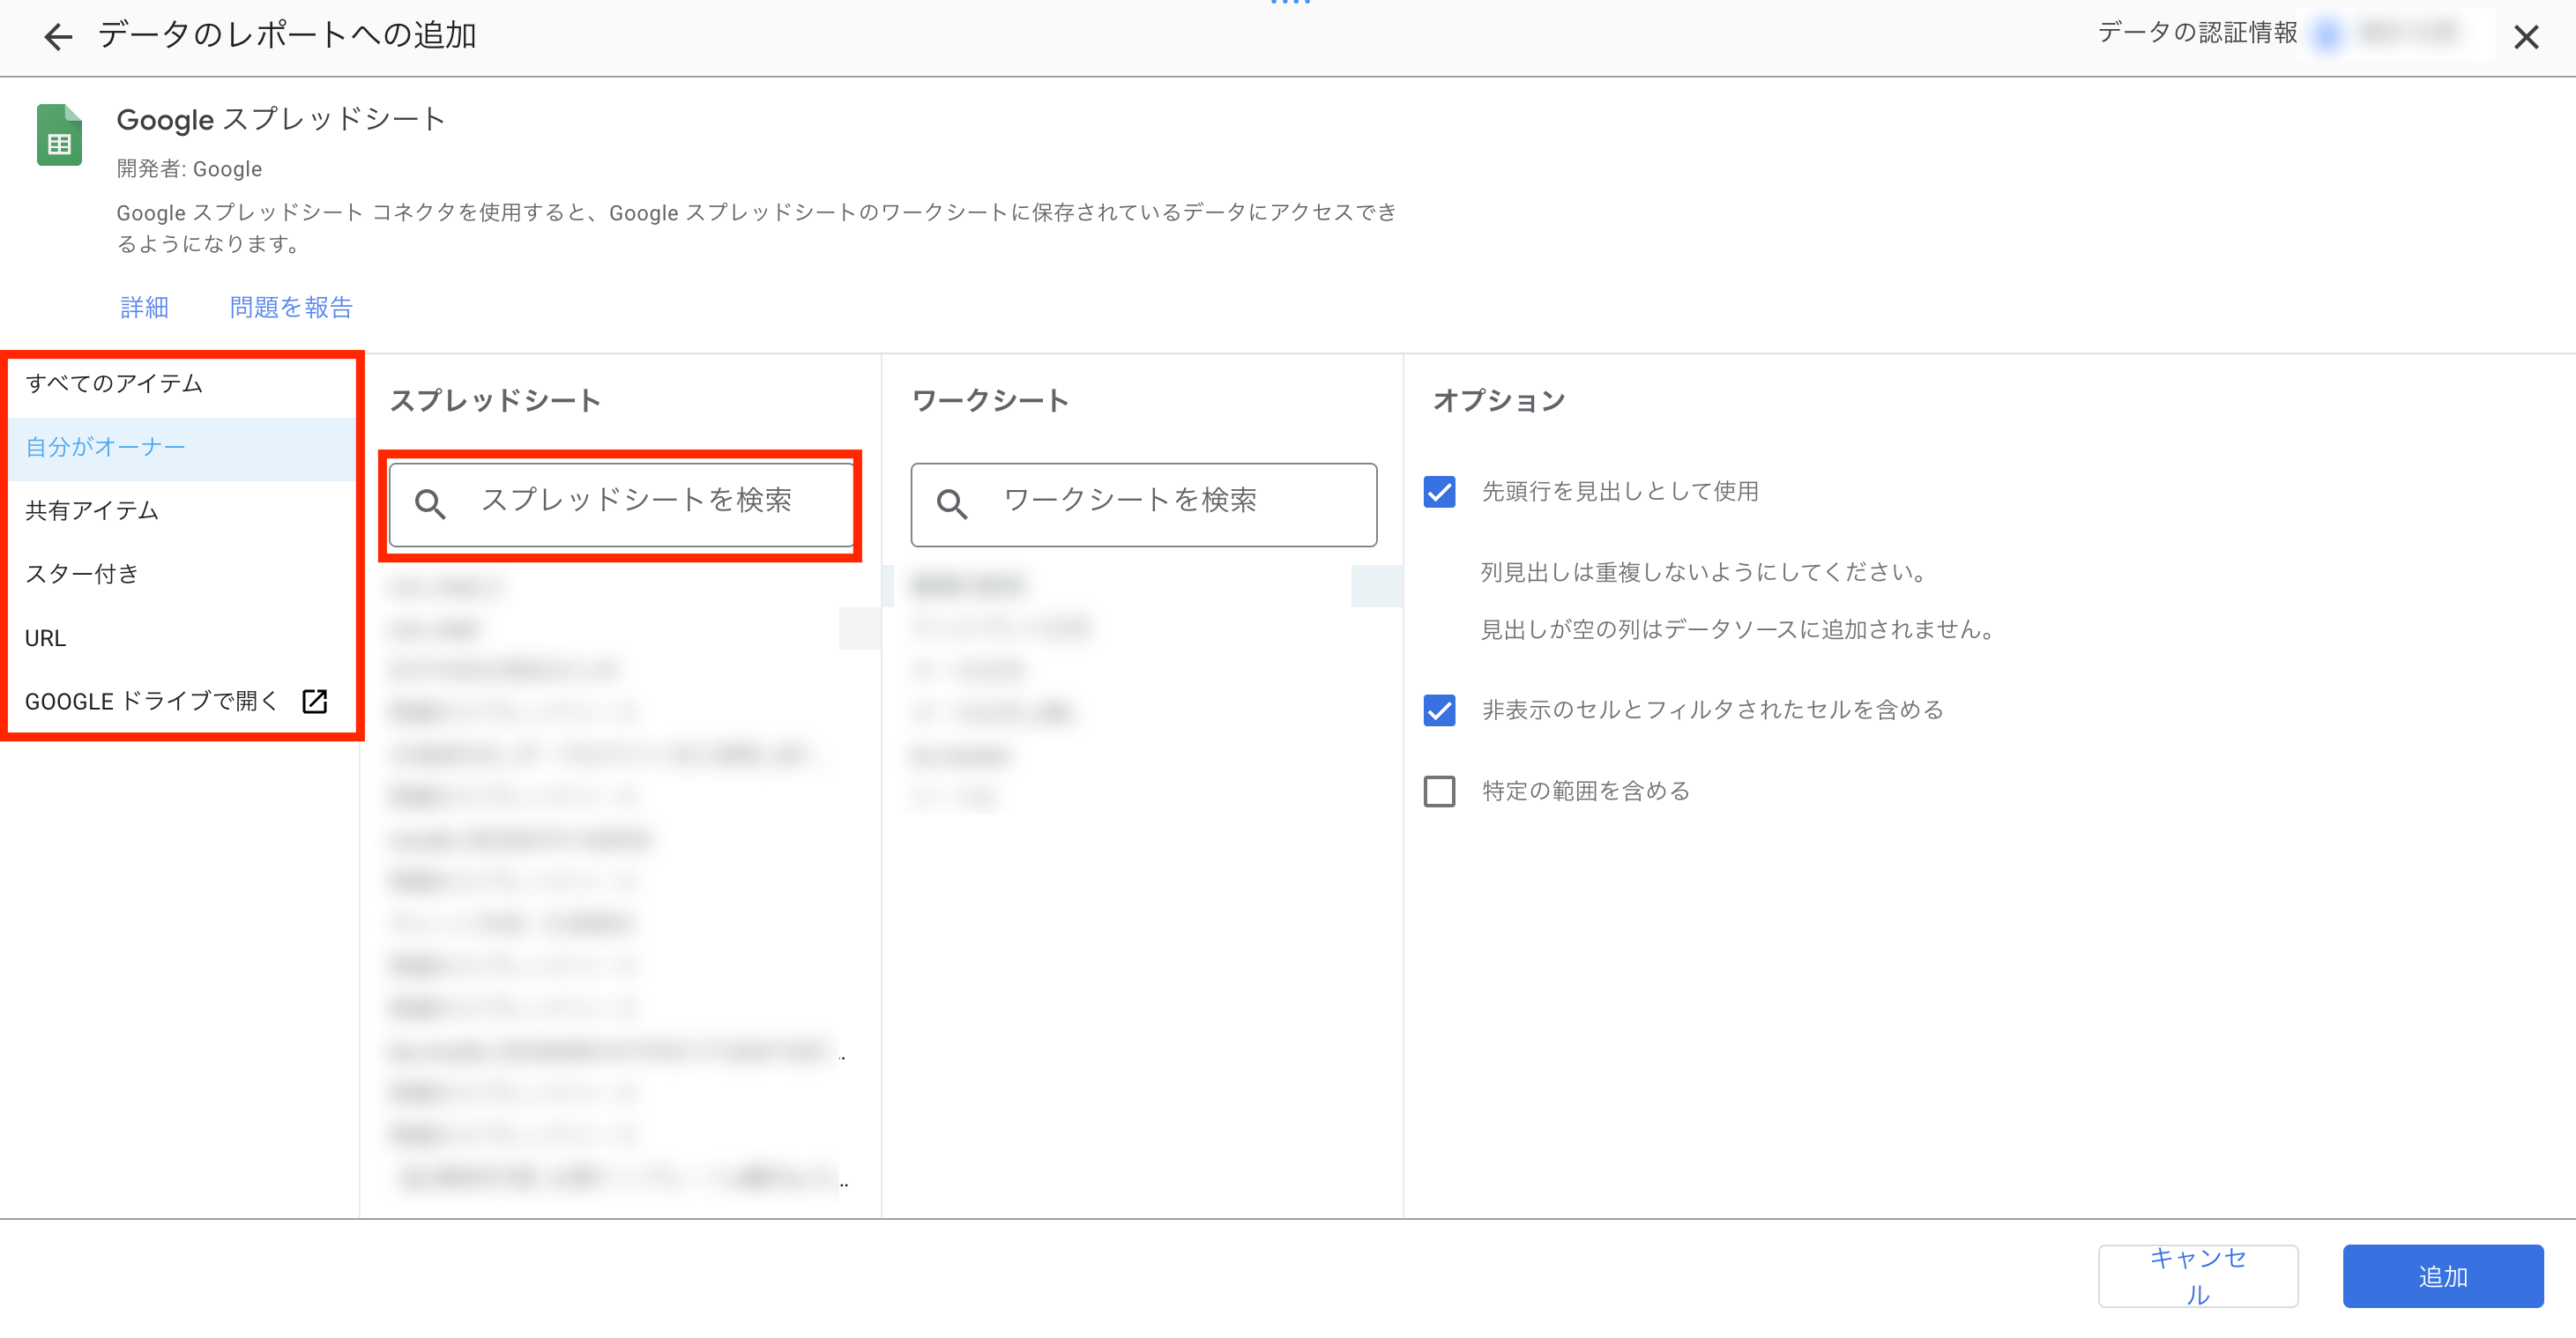Click the worksheet search magnifier icon
2576x1338 pixels.
click(952, 503)
